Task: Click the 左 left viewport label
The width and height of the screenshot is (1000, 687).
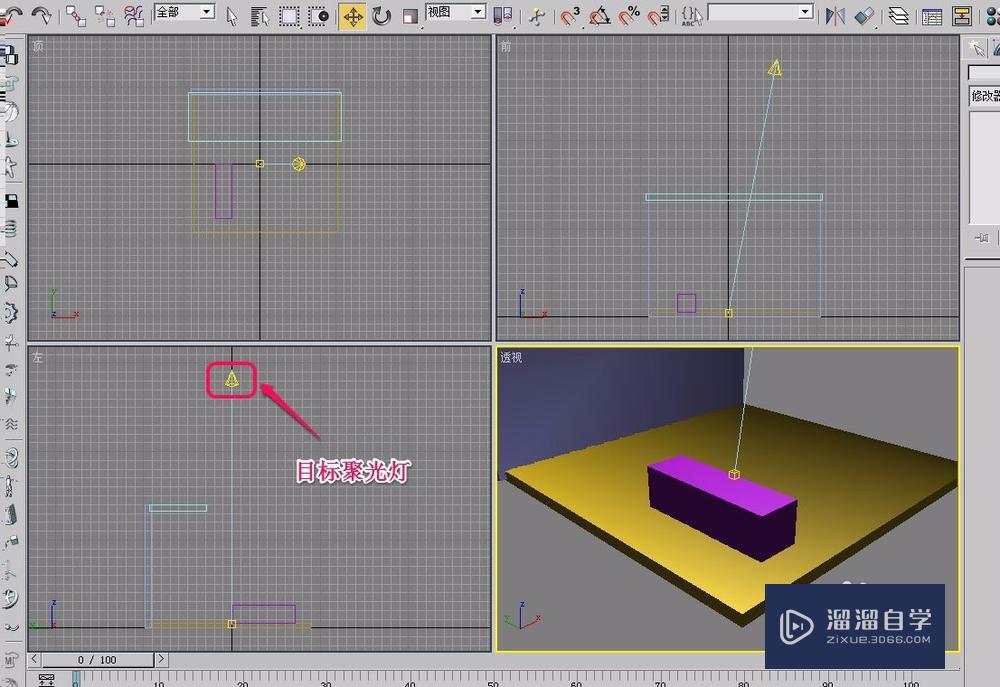Action: point(38,357)
